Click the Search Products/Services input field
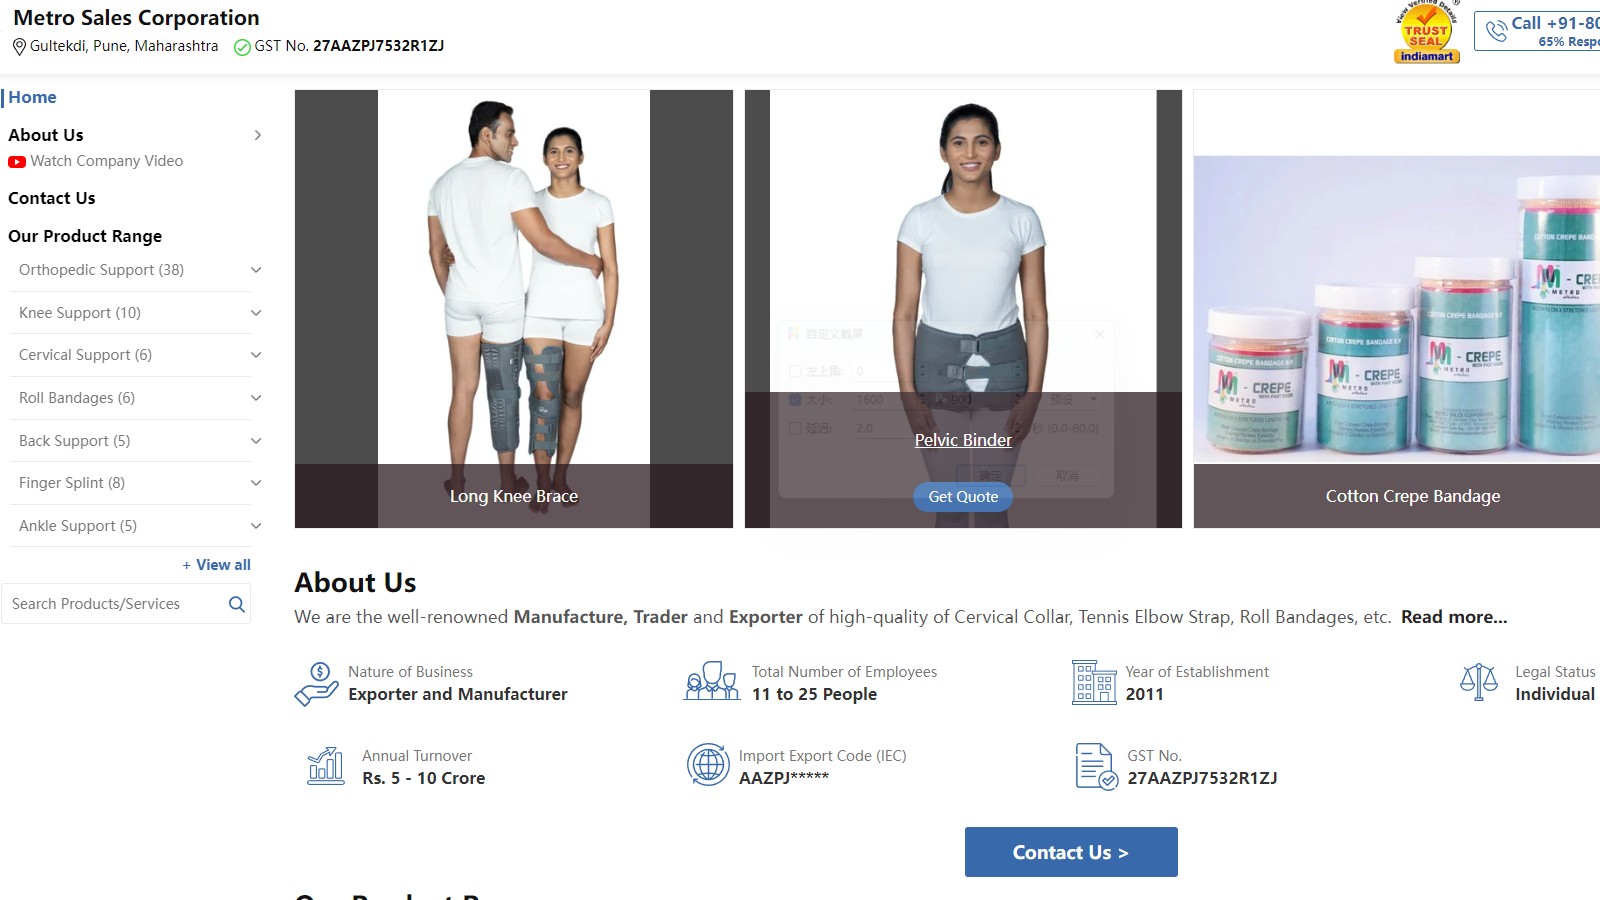This screenshot has height=900, width=1600. coord(113,604)
